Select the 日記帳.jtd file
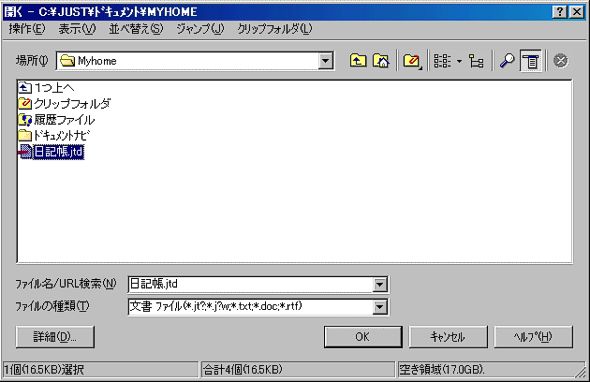 [x=51, y=152]
